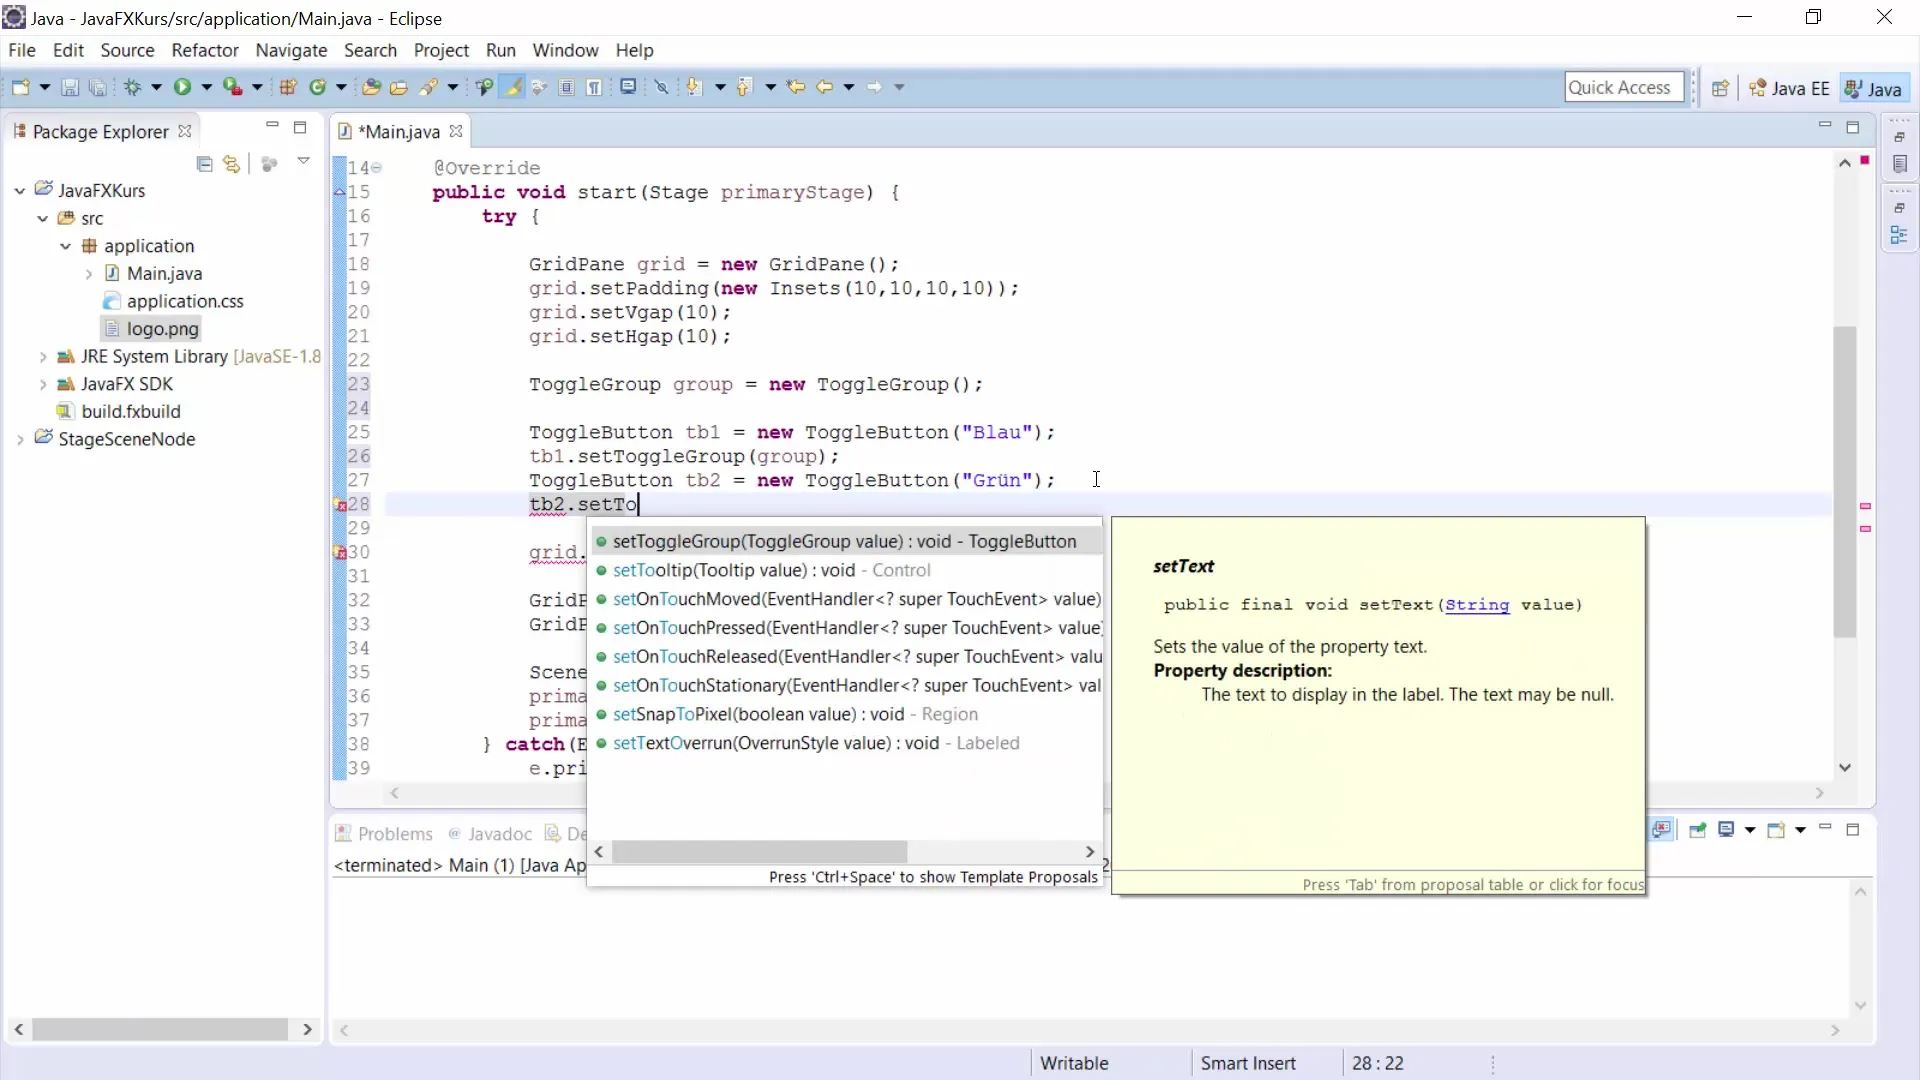Choose setOnTouchMoved proposal in autocomplete

(845, 599)
